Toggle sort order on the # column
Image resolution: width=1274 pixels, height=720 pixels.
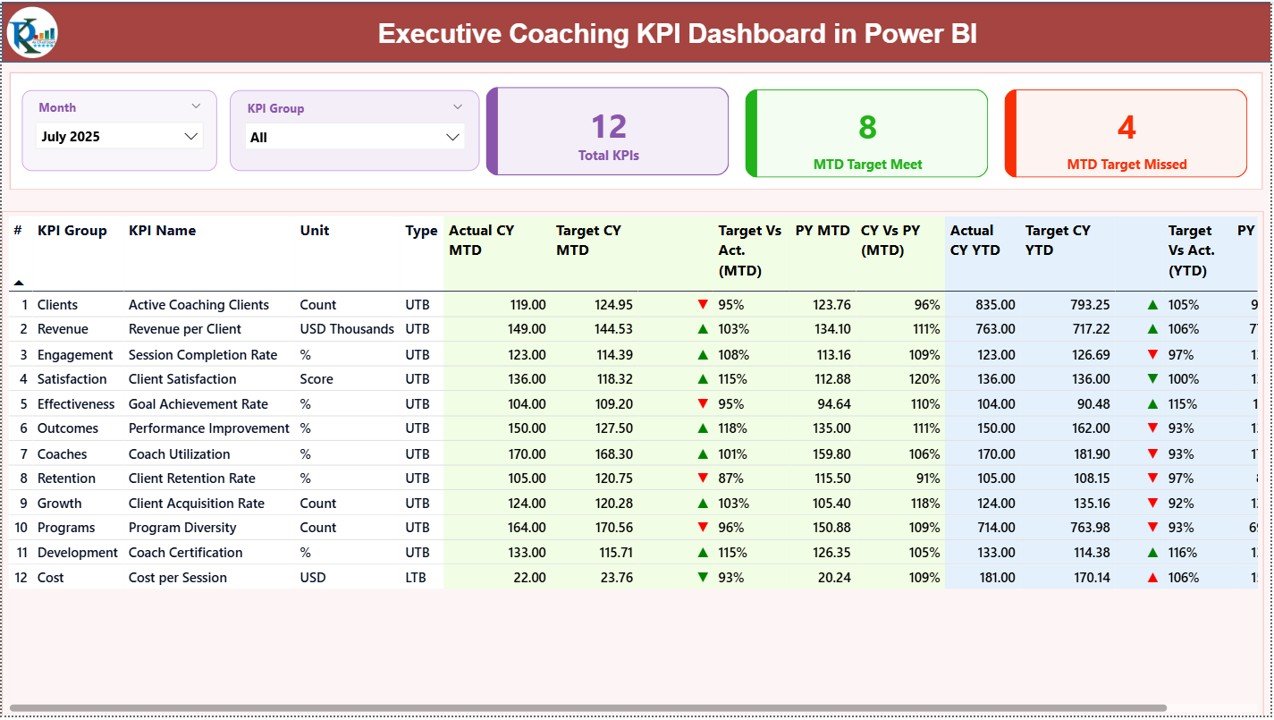(x=17, y=230)
